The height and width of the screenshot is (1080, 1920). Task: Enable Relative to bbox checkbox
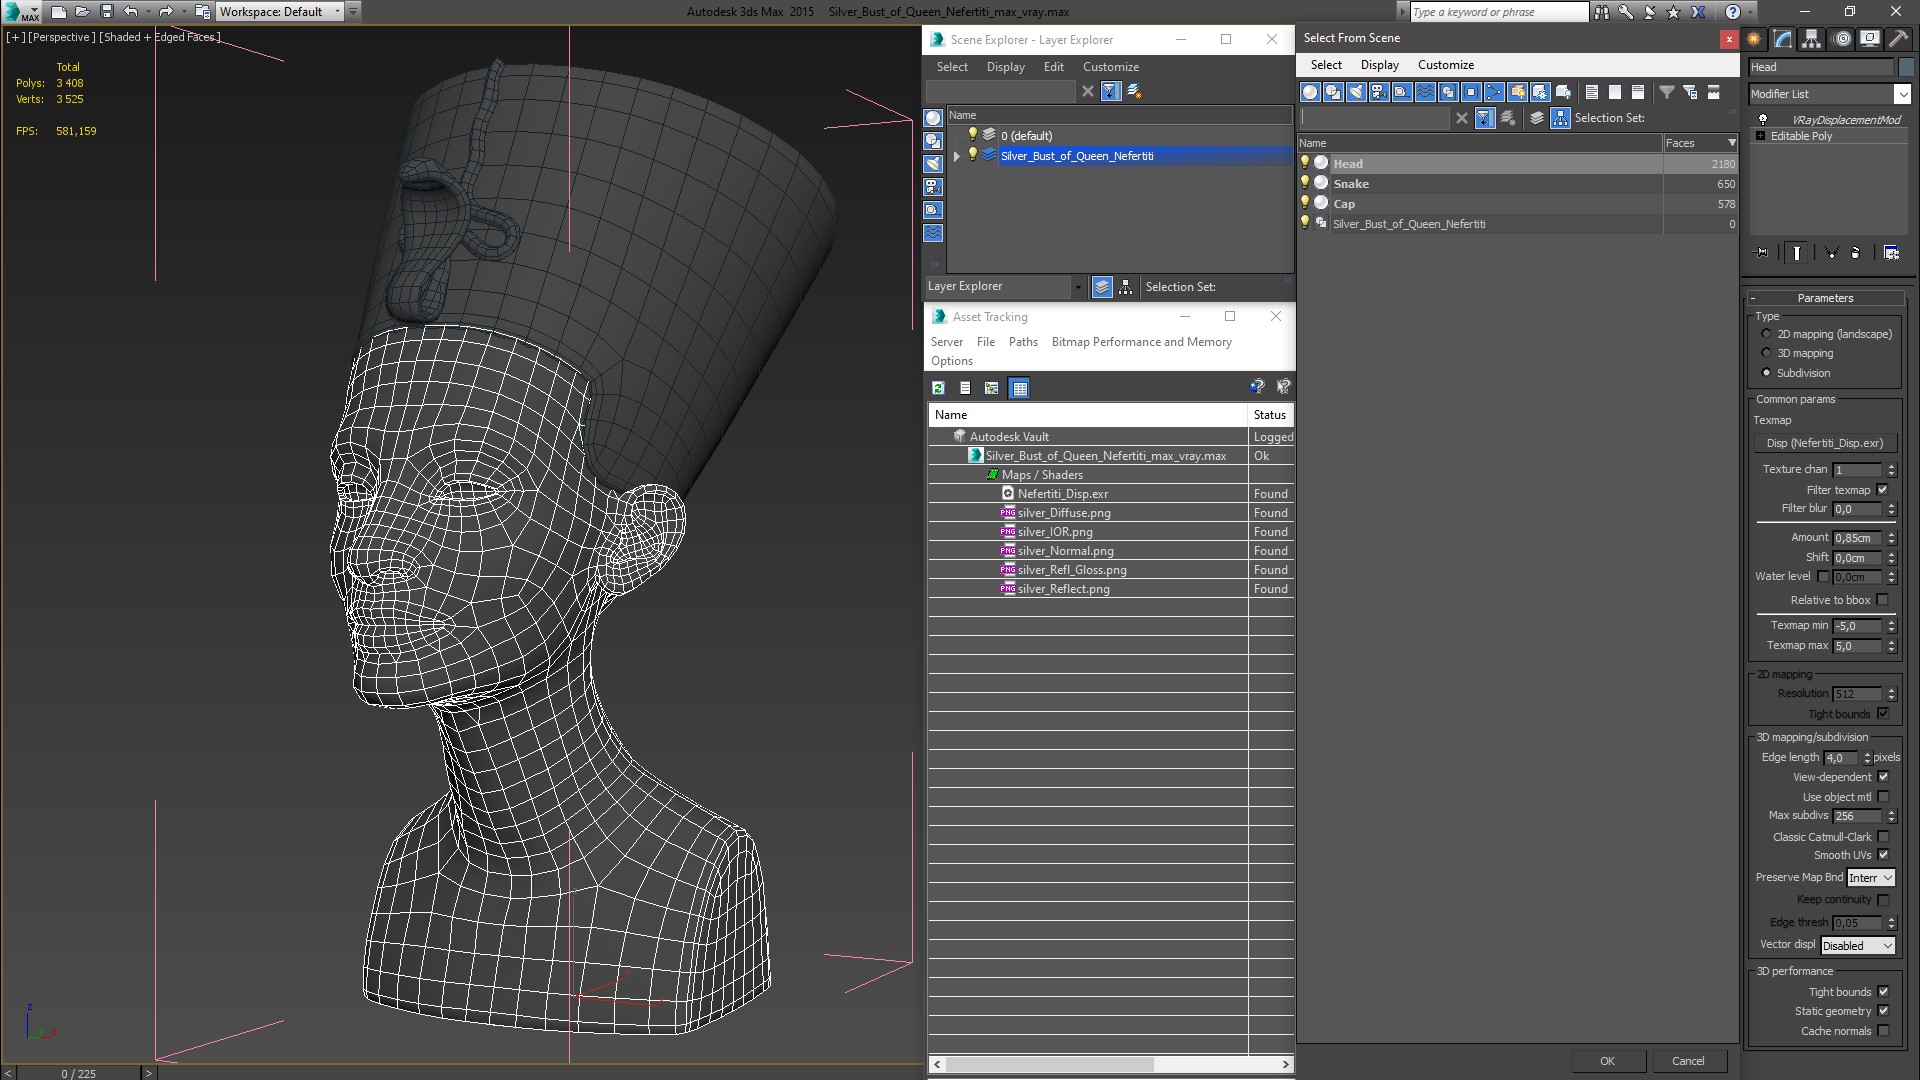[1883, 600]
